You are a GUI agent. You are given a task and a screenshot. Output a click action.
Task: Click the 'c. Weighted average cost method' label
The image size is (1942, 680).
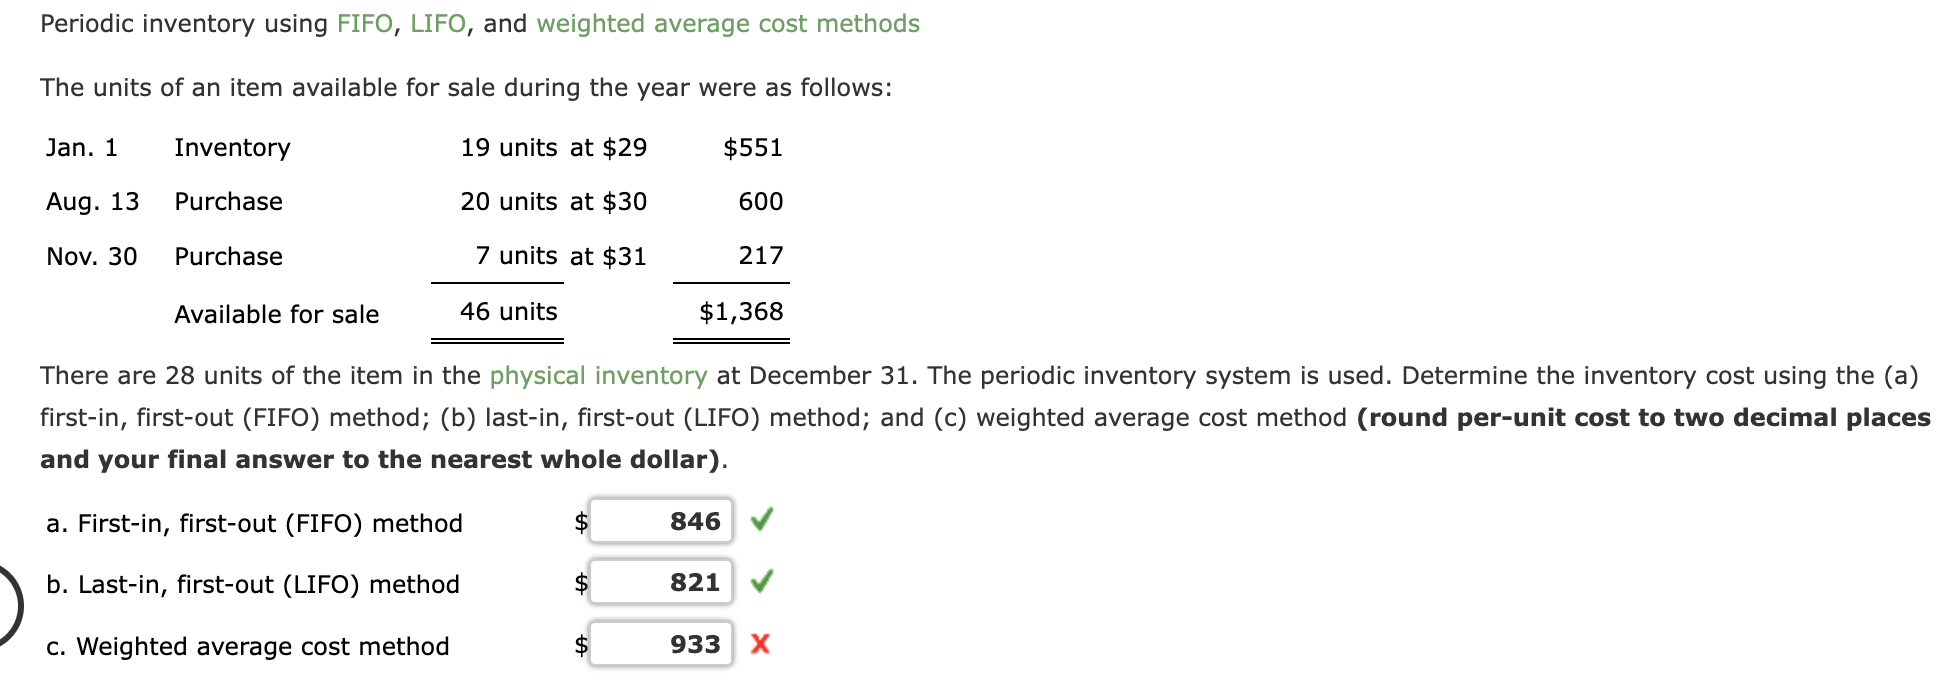(x=248, y=646)
